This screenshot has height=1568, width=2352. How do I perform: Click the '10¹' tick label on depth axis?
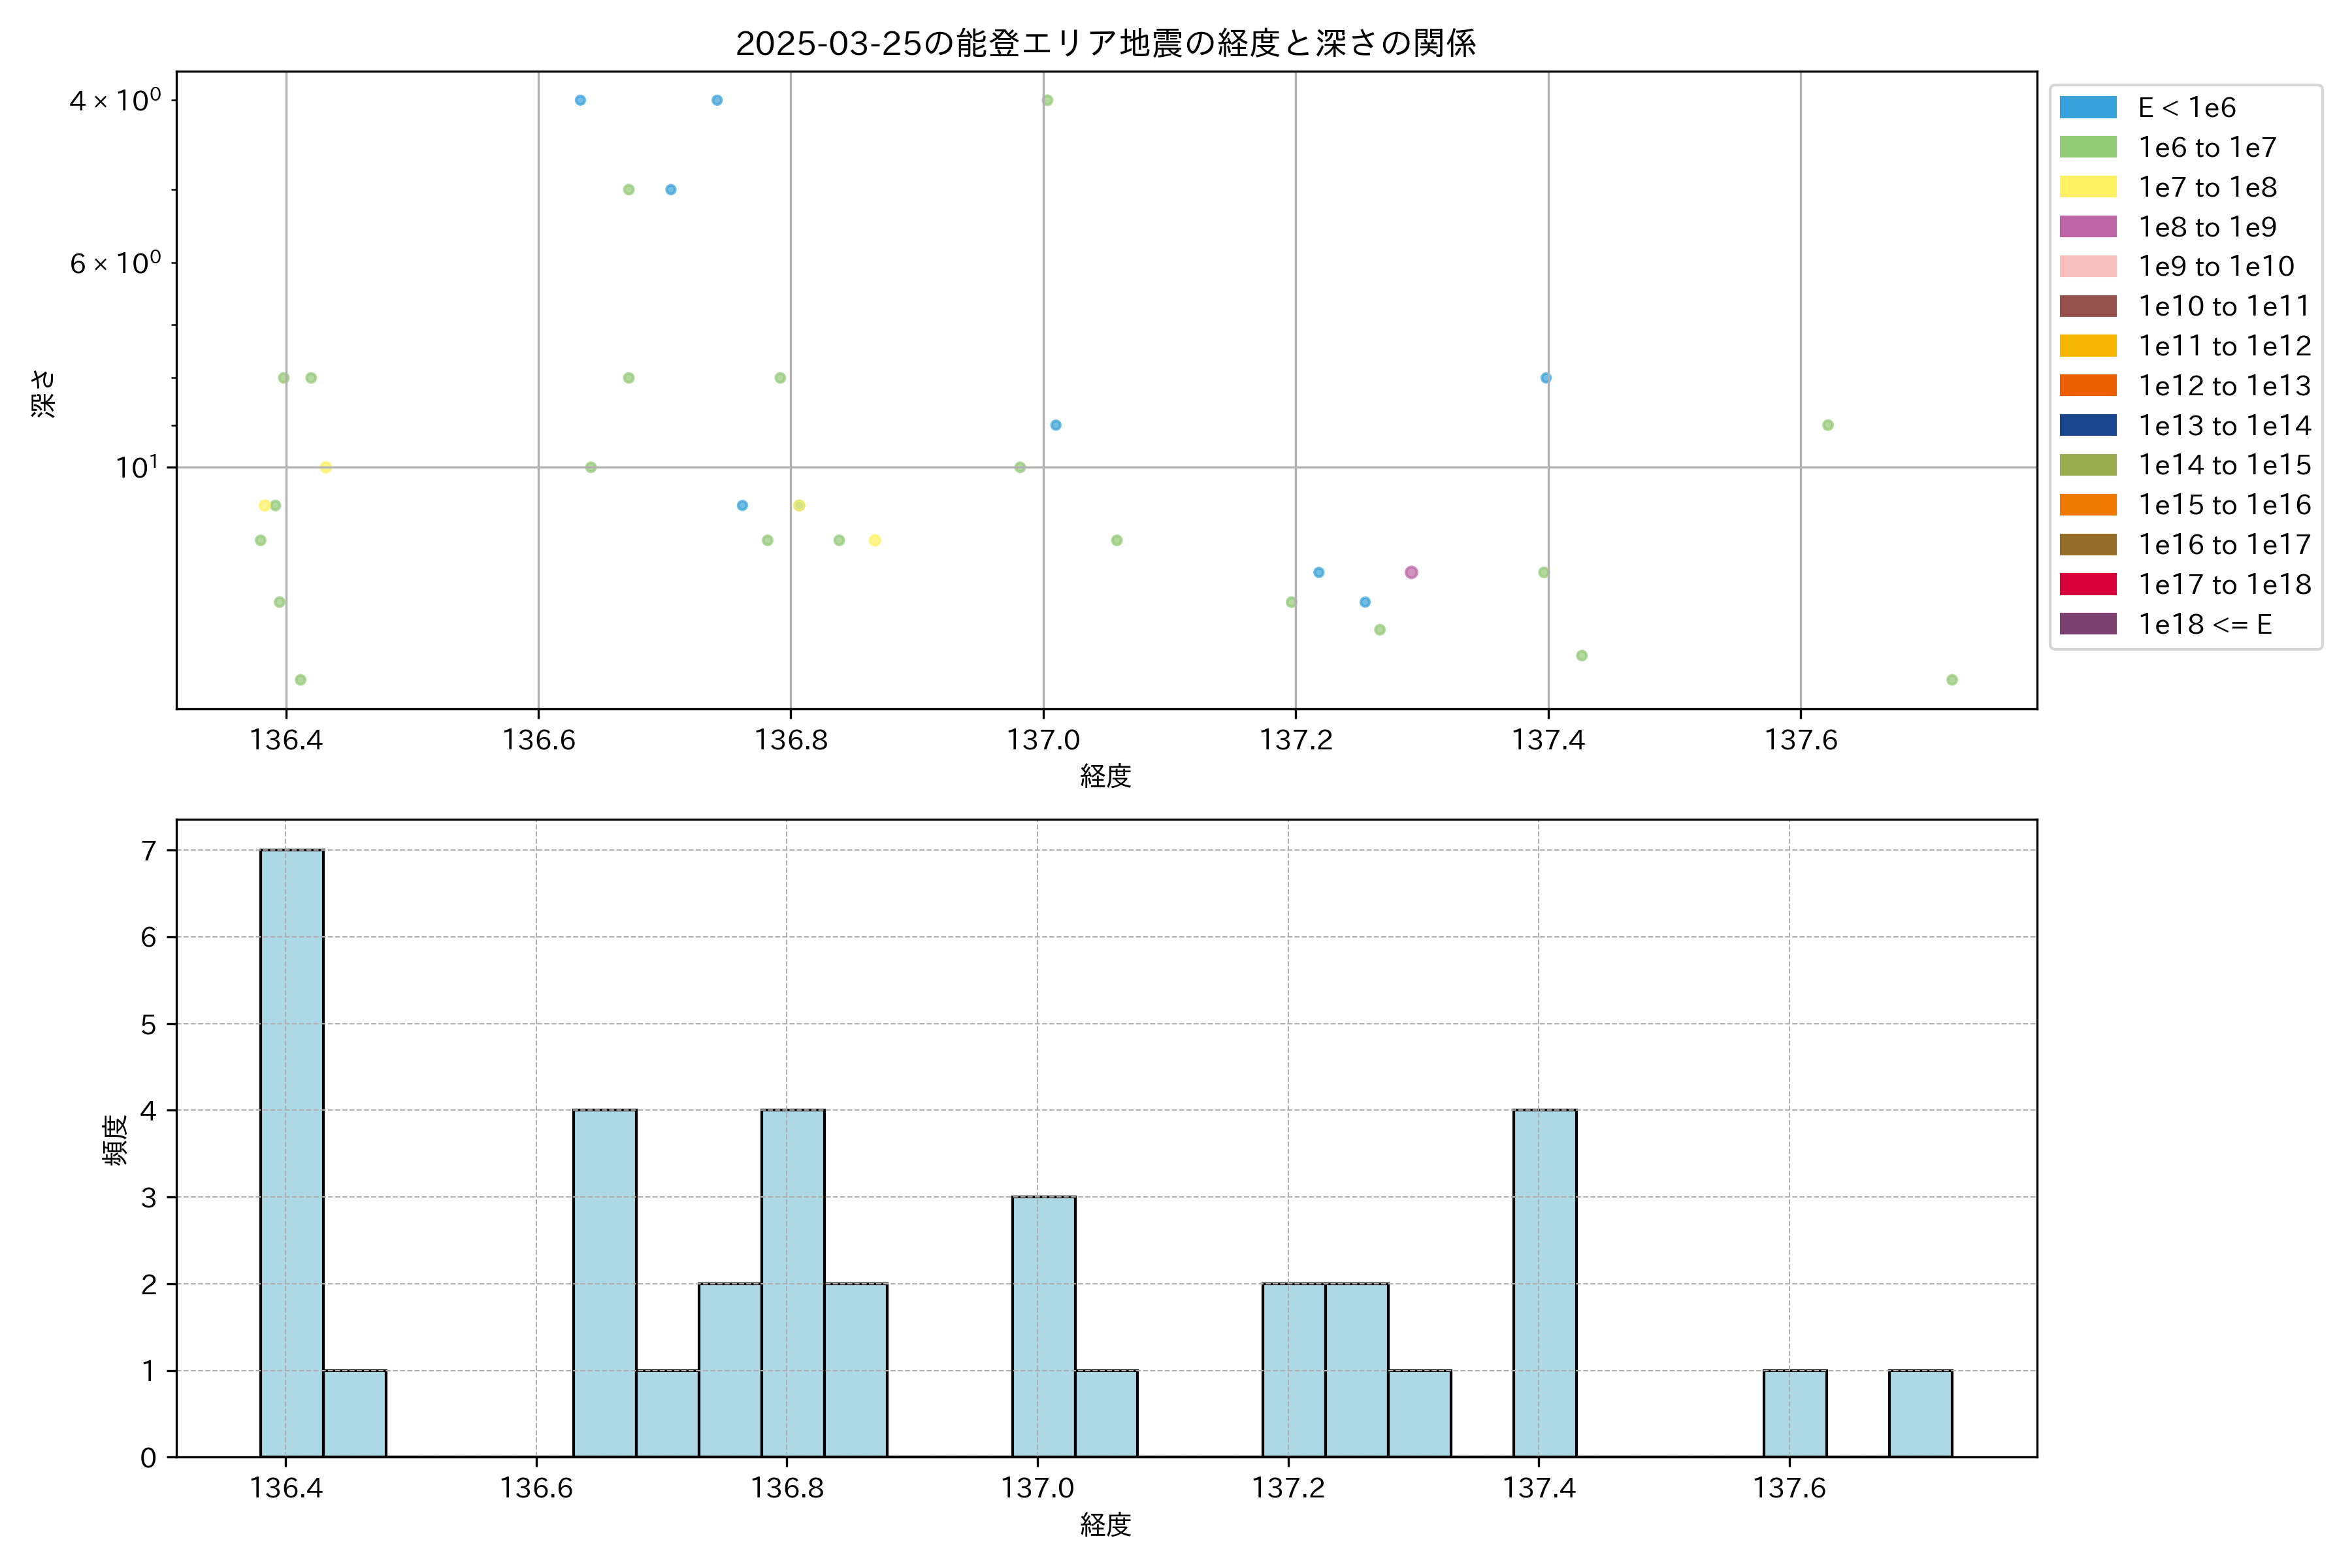137,467
